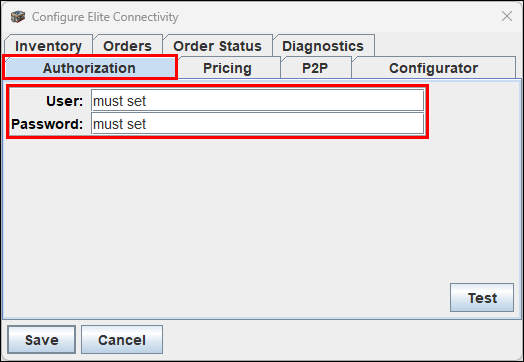524x362 pixels.
Task: Go to the Diagnostics tab
Action: [323, 46]
